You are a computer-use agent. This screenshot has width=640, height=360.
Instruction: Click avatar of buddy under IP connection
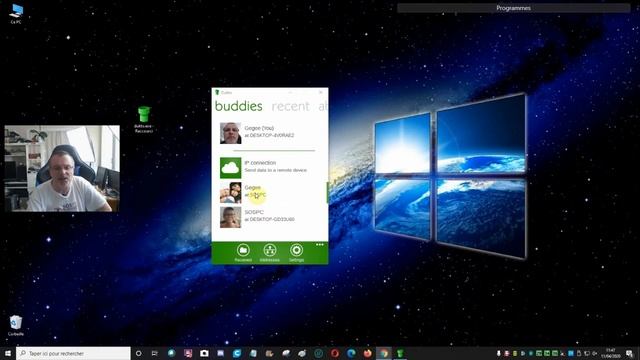(x=231, y=193)
